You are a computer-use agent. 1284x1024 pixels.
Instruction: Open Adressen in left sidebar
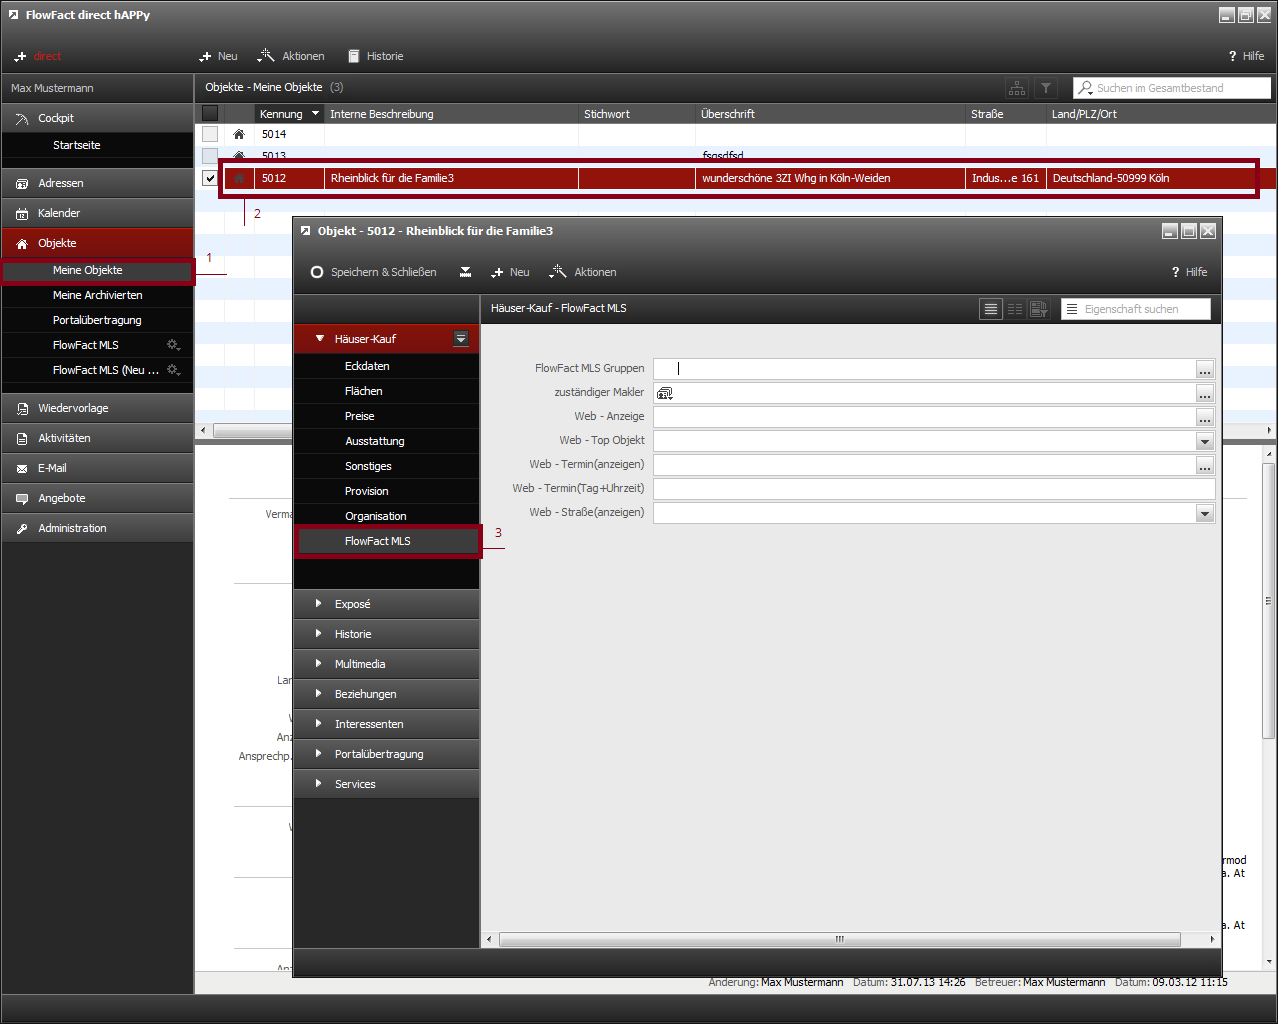tap(97, 183)
